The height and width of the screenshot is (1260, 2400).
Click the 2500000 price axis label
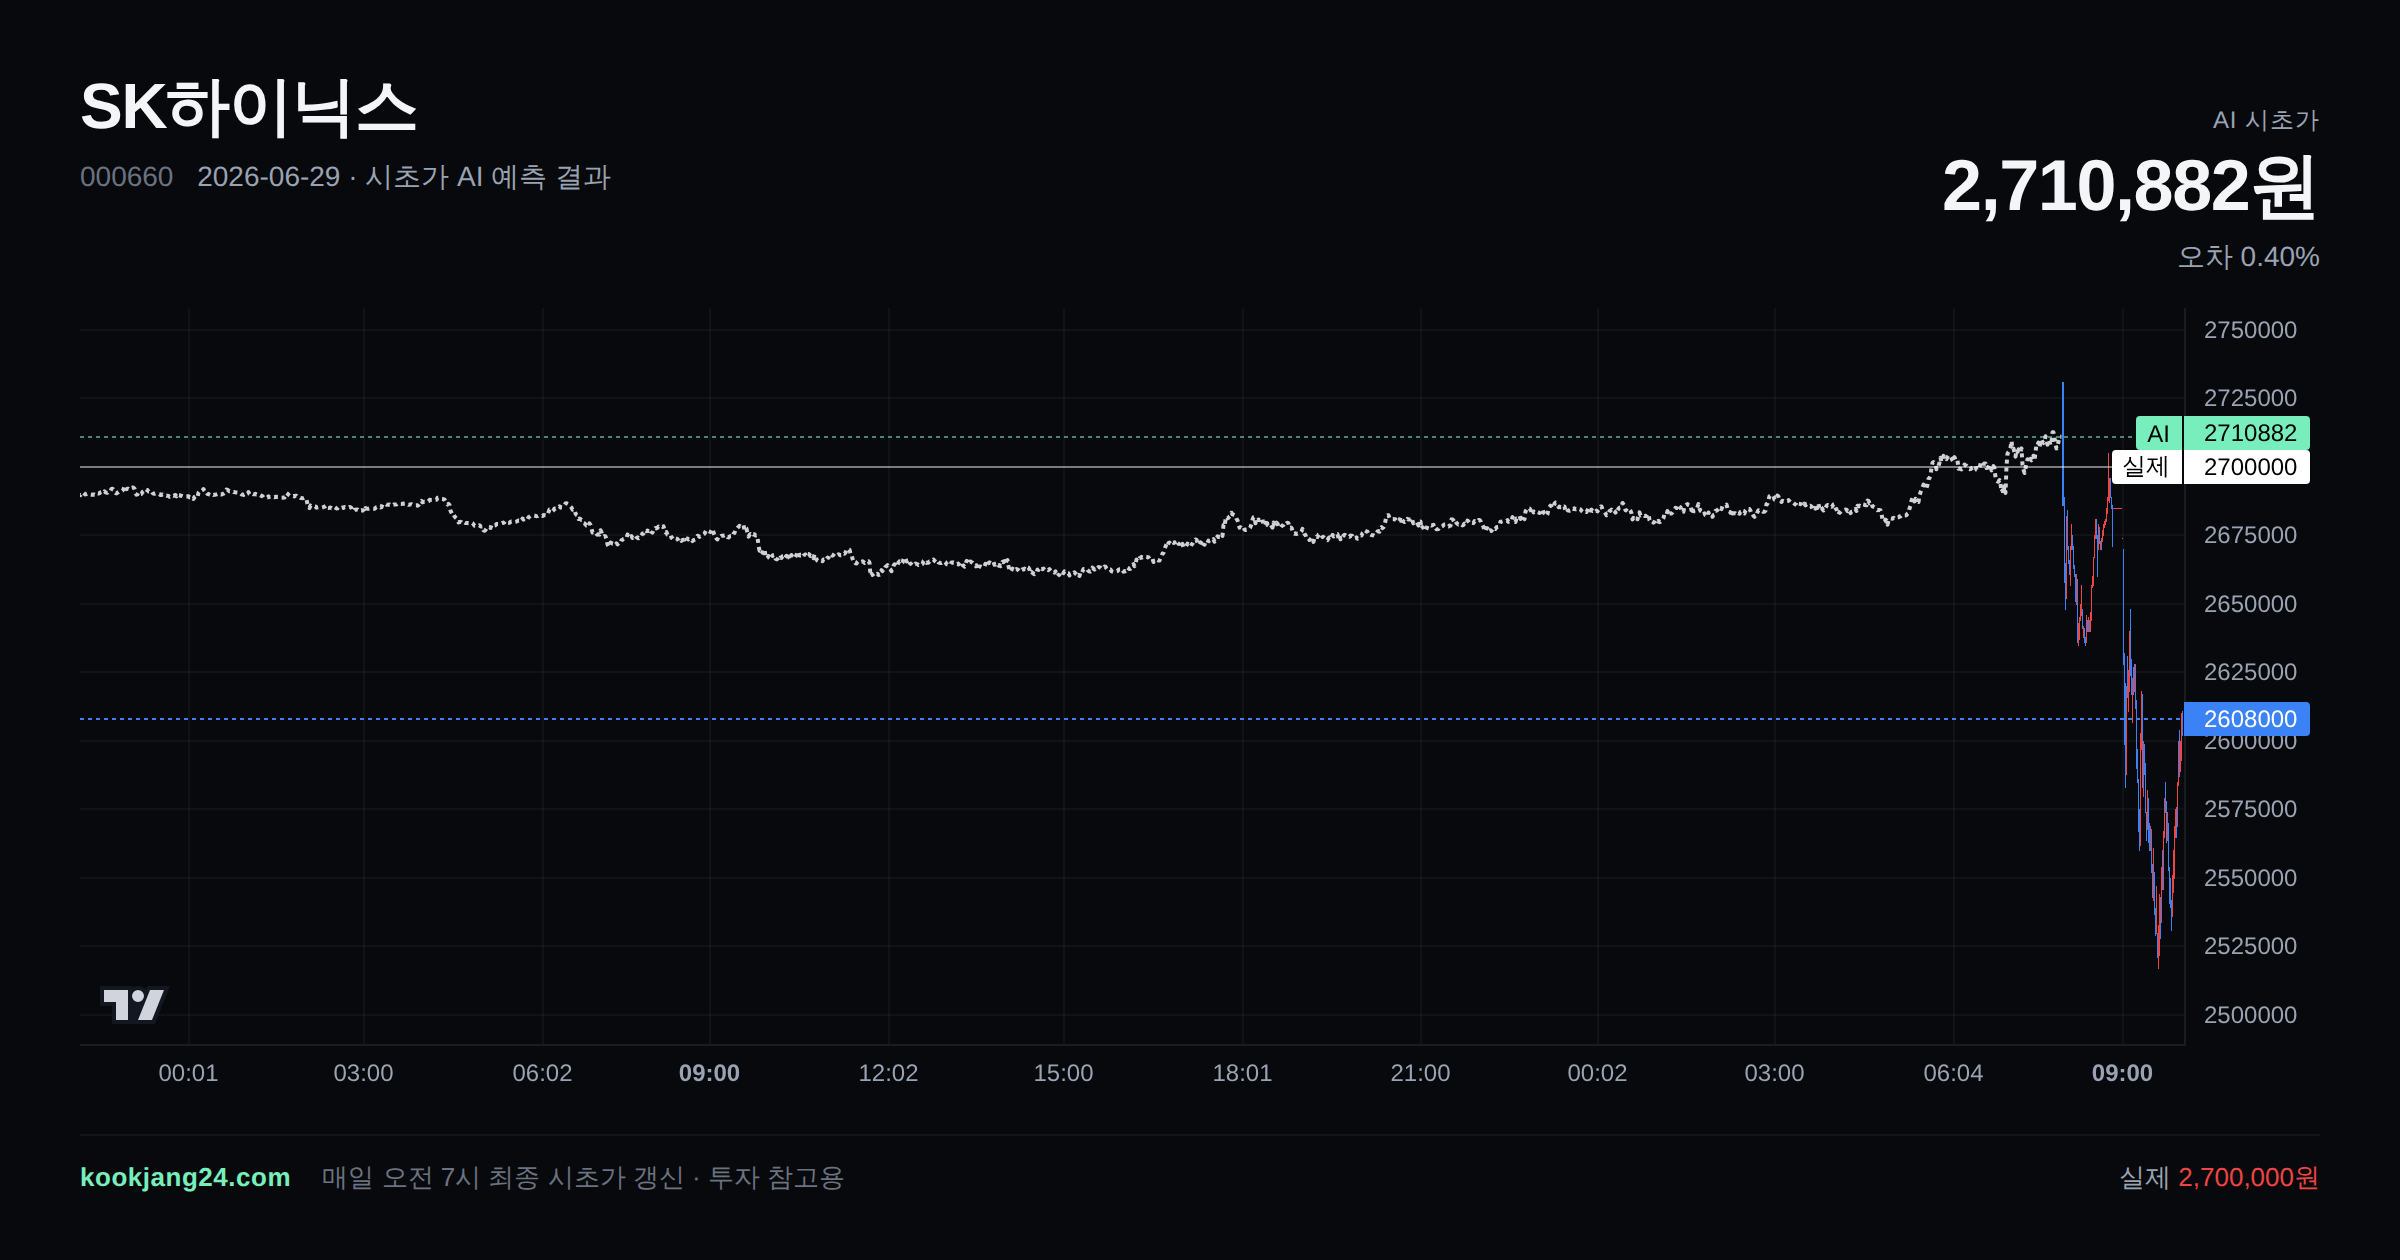click(2250, 1015)
